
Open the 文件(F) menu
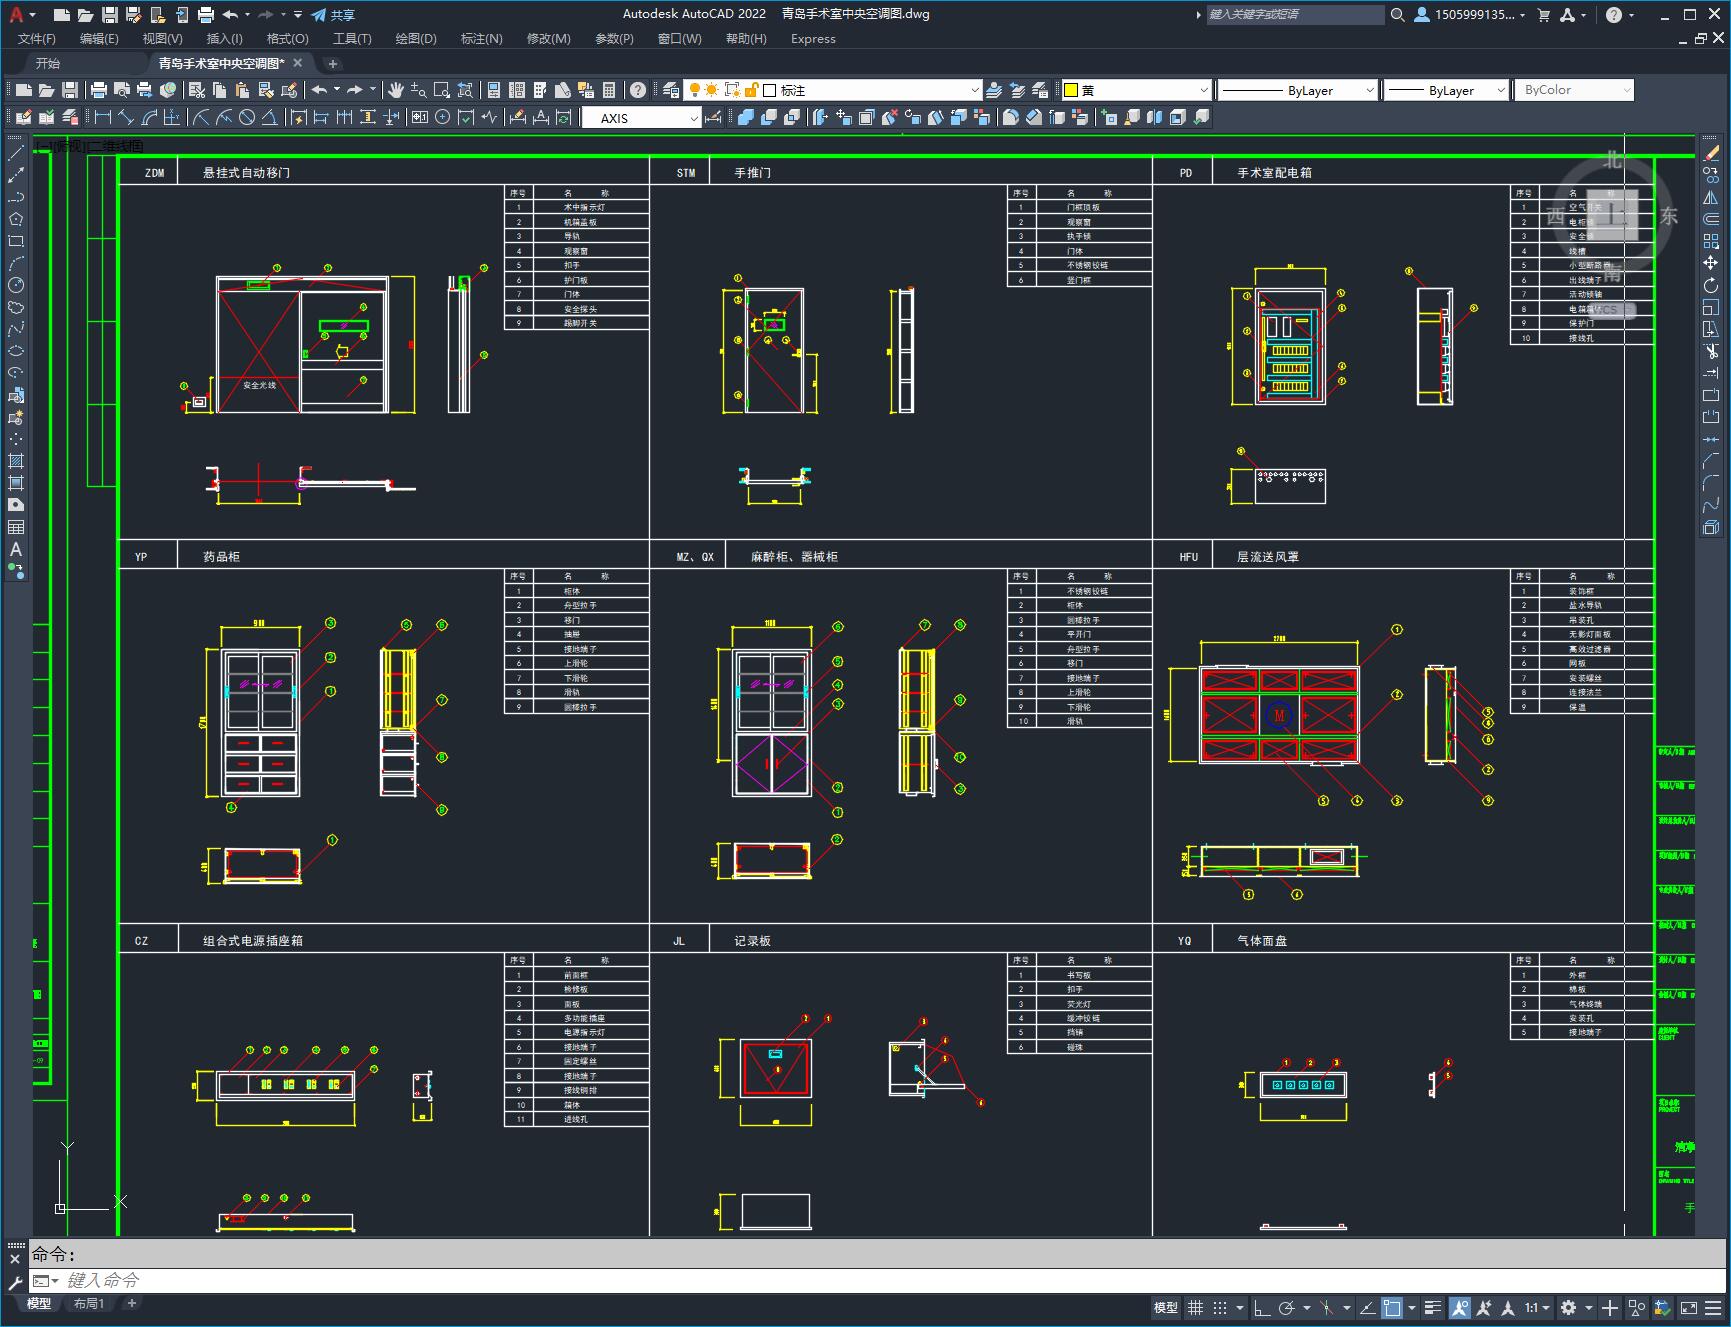tap(37, 38)
